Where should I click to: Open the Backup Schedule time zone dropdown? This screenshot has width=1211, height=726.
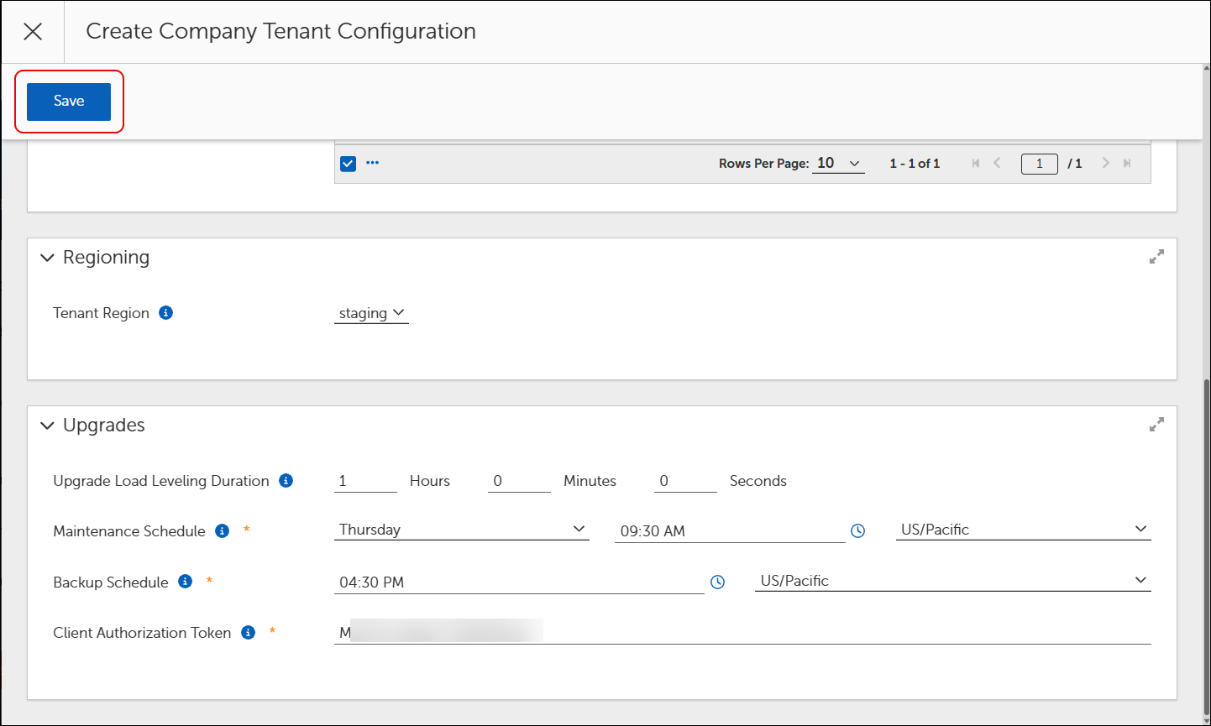click(953, 581)
